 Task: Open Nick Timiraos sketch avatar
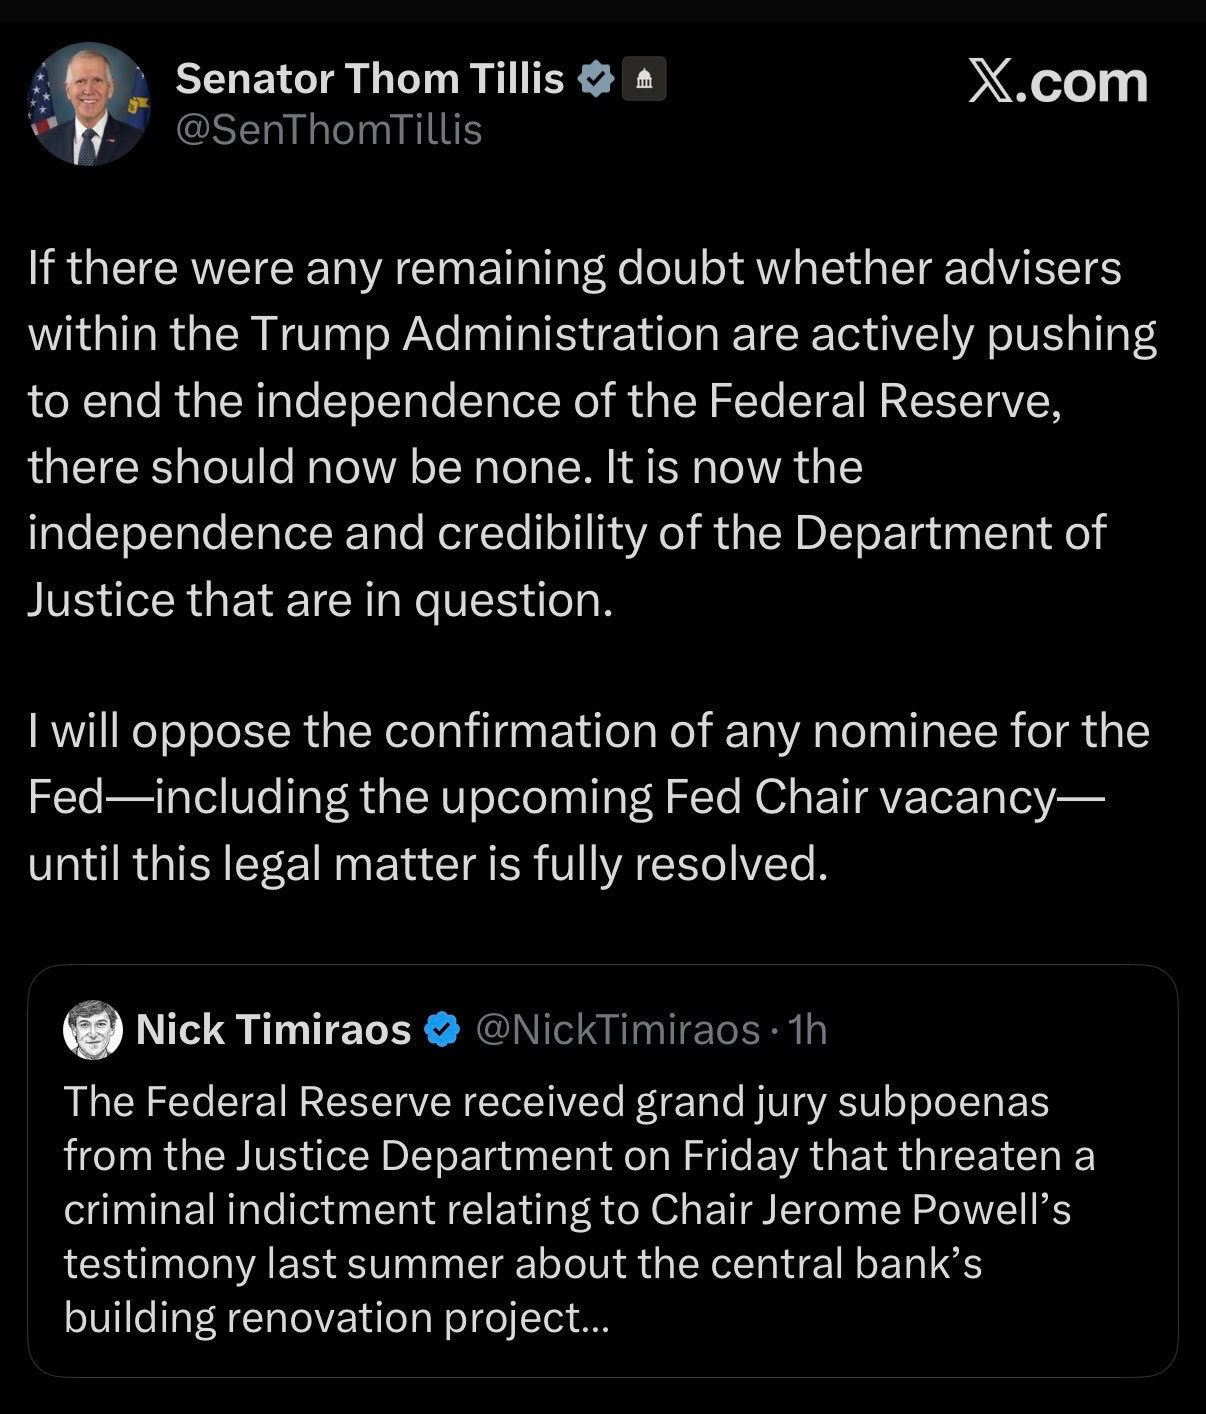[93, 1029]
